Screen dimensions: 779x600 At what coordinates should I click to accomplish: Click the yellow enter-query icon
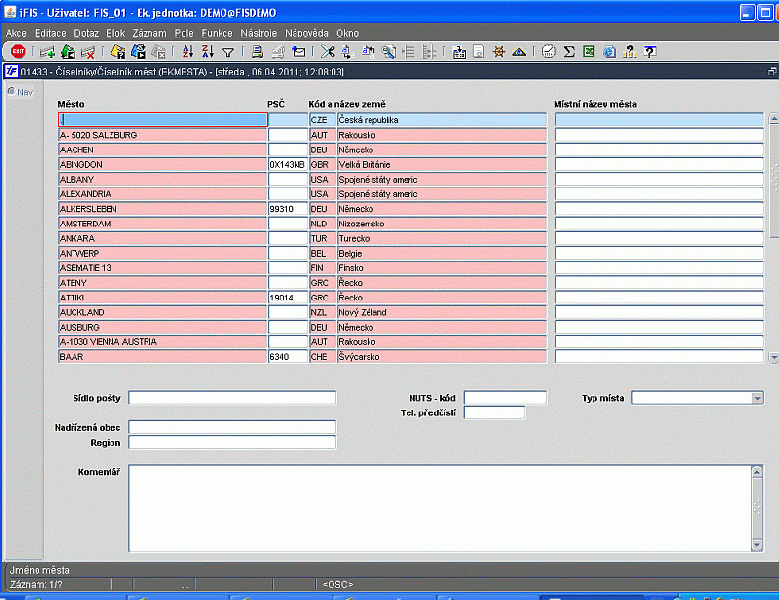118,52
